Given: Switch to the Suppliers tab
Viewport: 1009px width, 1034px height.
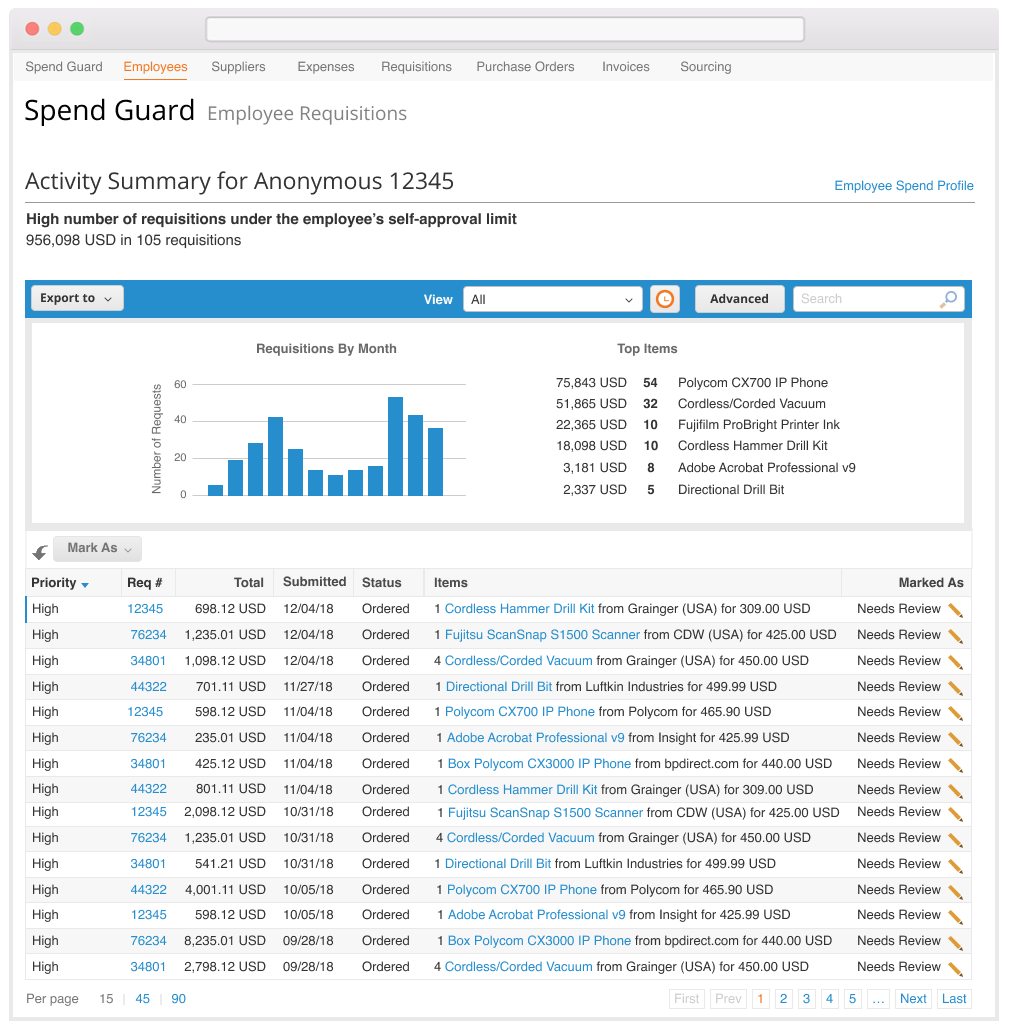Looking at the screenshot, I should [x=238, y=67].
